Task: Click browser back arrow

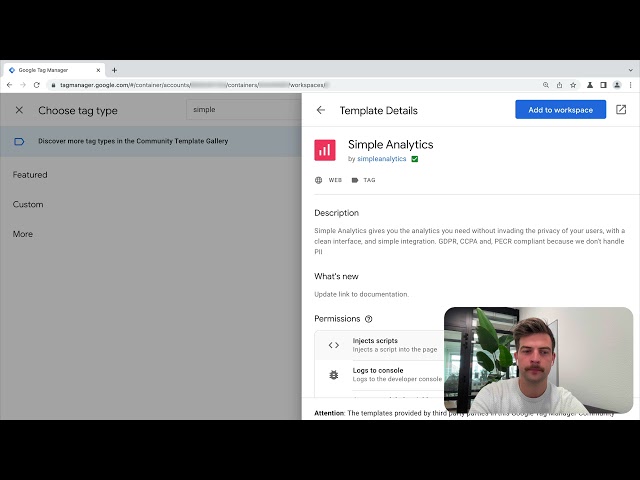Action: (9, 85)
